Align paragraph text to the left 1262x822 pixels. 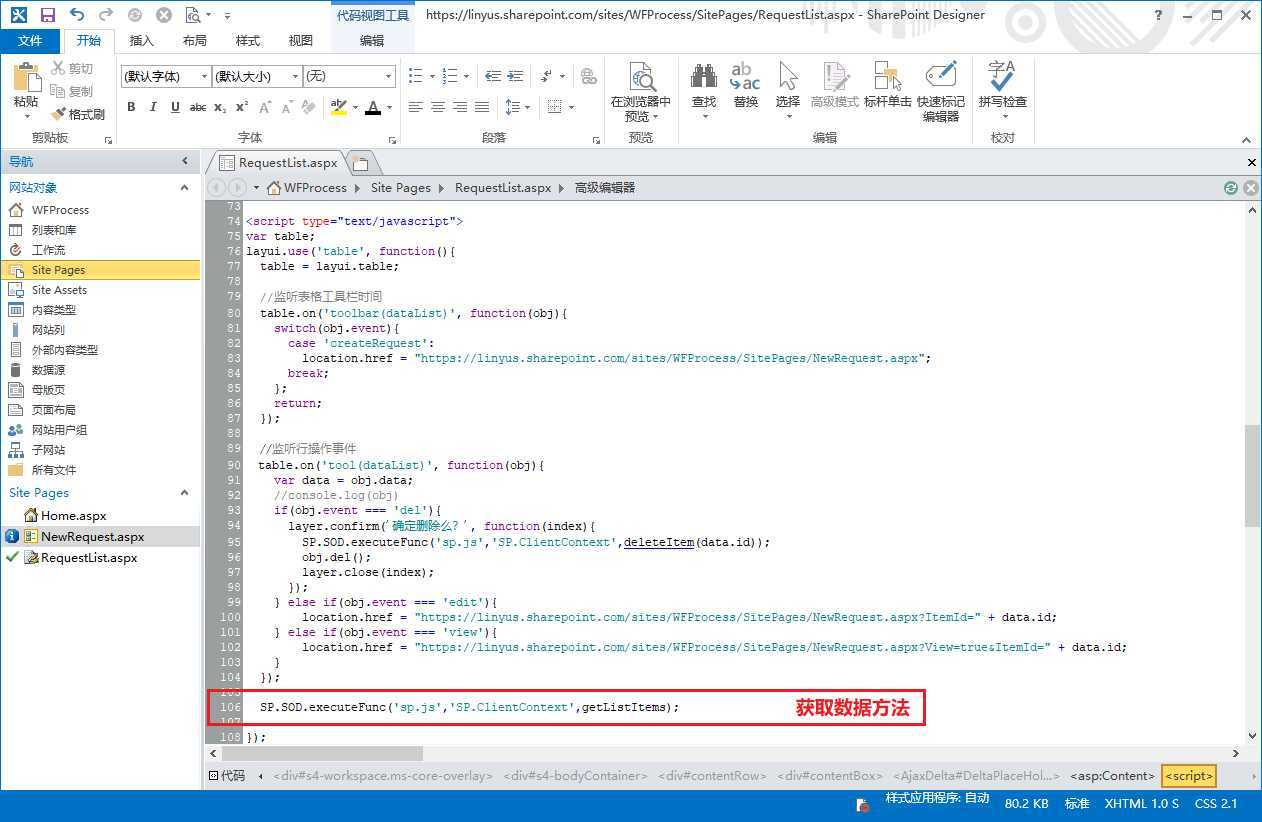(415, 107)
